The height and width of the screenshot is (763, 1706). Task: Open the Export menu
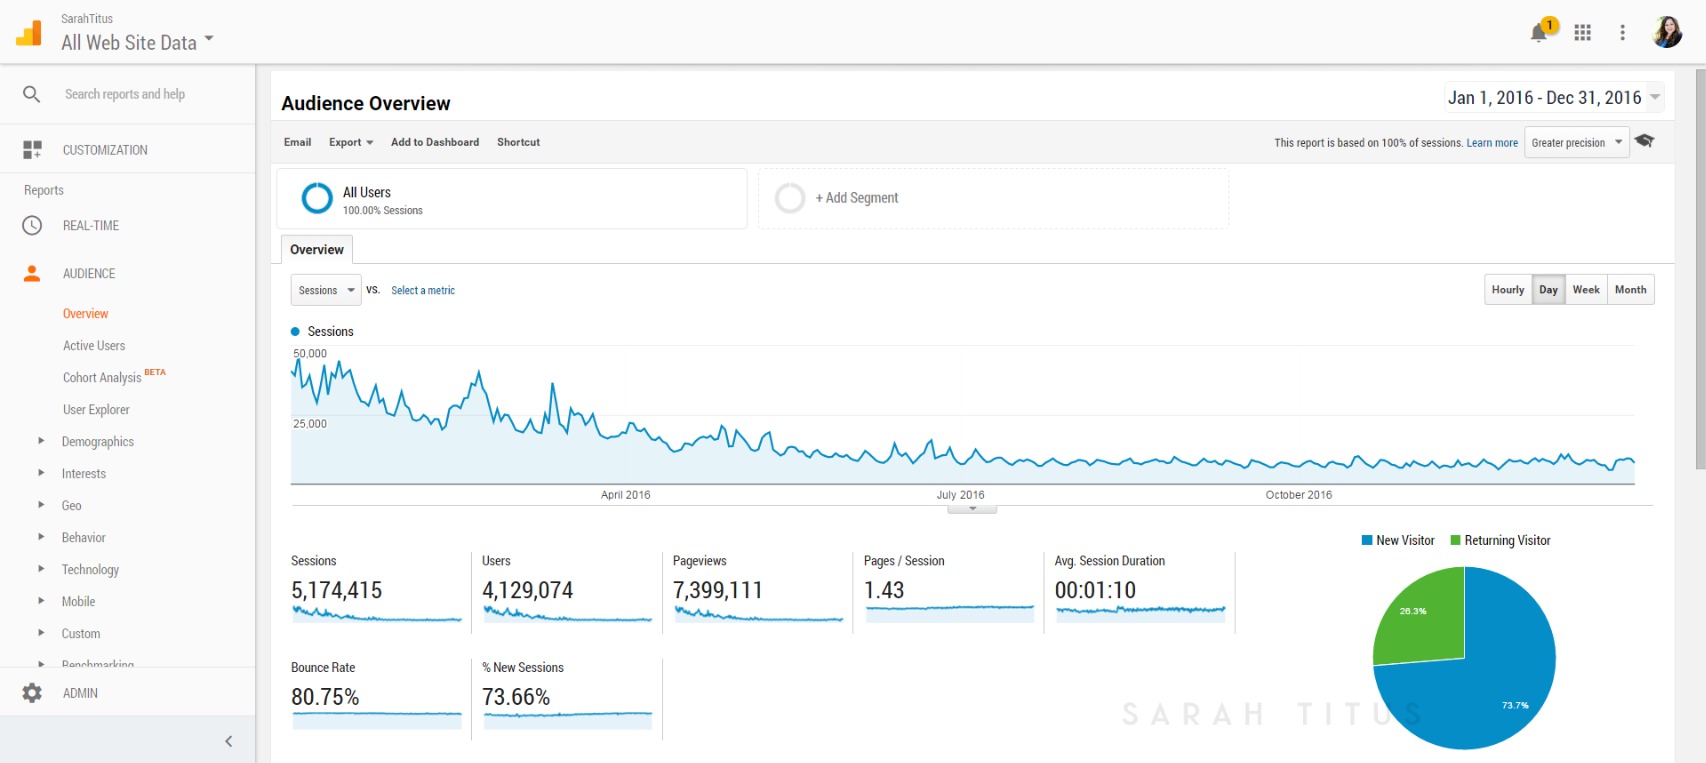(350, 142)
